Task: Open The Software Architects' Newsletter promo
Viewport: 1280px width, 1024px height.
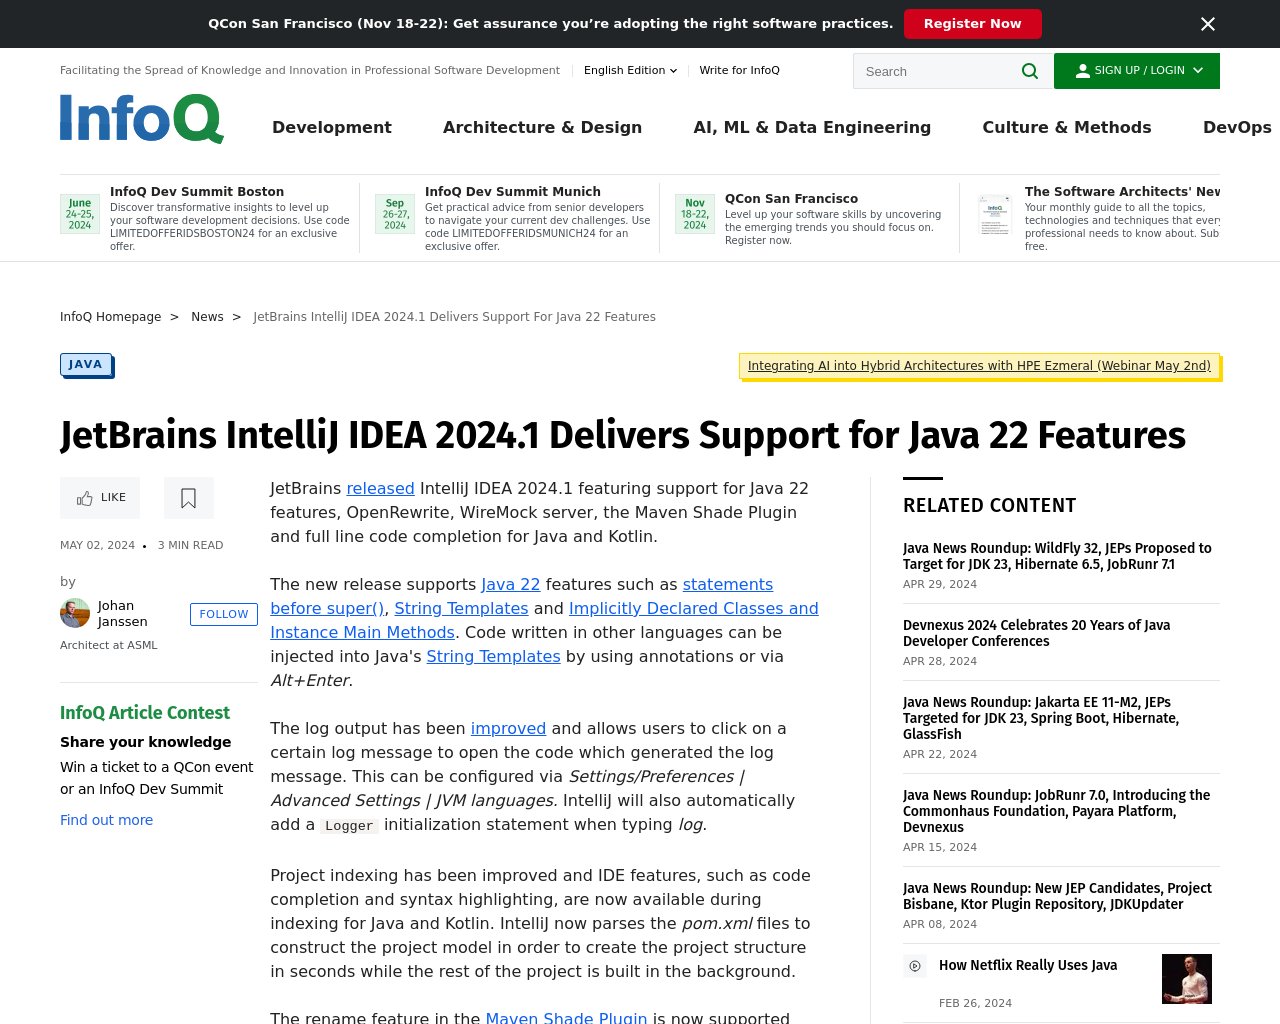Action: [x=1122, y=191]
